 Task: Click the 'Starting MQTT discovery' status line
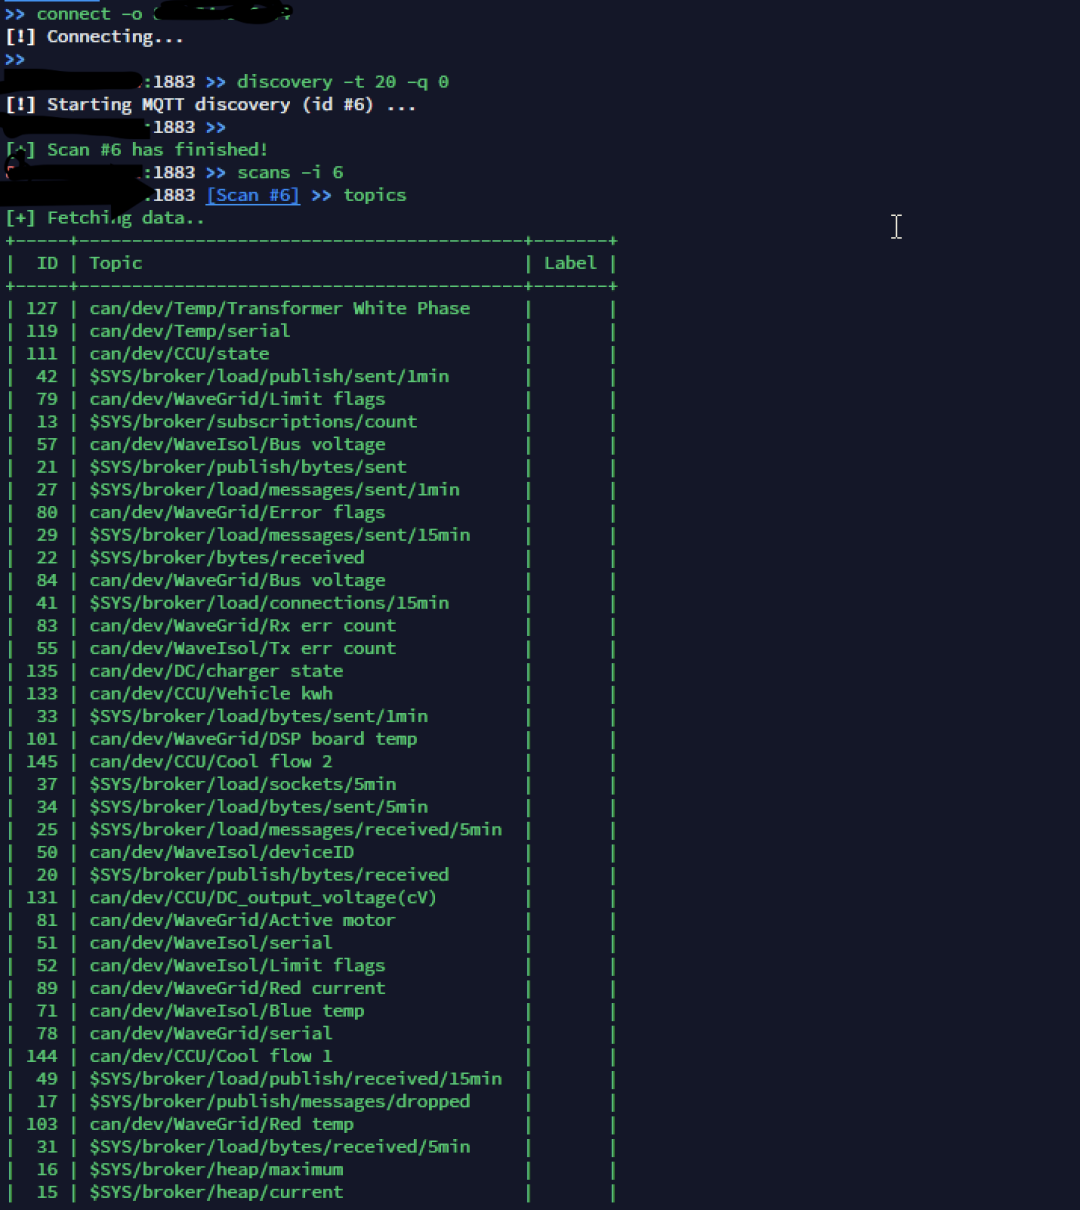(x=210, y=105)
